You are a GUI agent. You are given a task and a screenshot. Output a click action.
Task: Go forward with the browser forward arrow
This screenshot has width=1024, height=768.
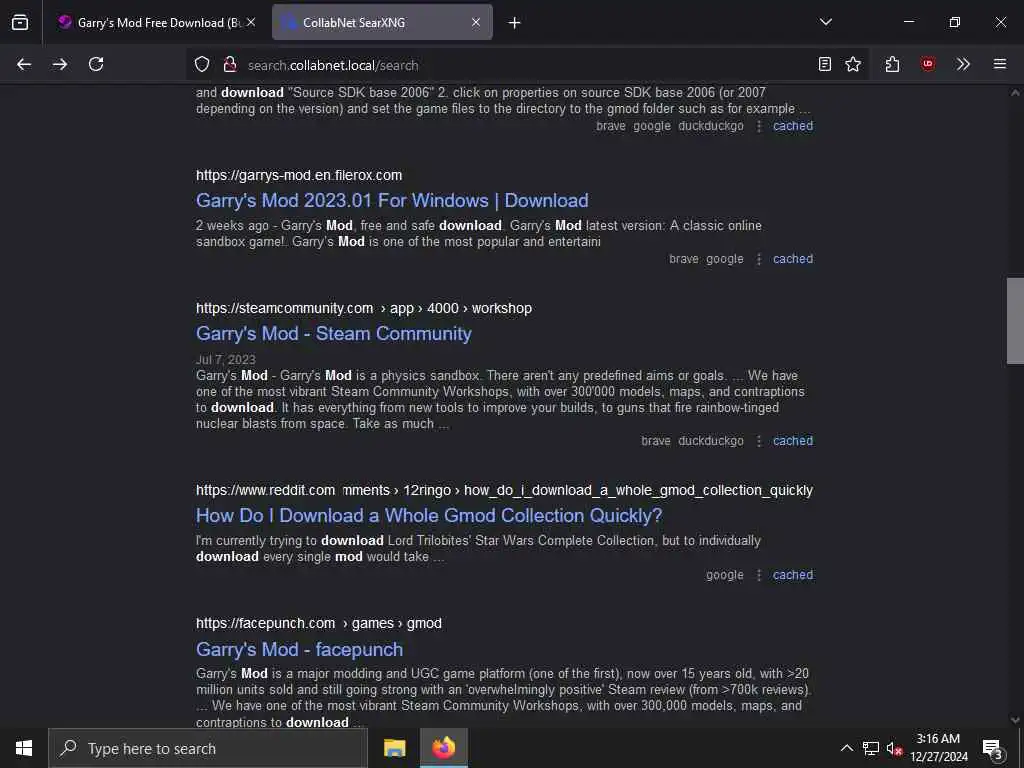[60, 64]
